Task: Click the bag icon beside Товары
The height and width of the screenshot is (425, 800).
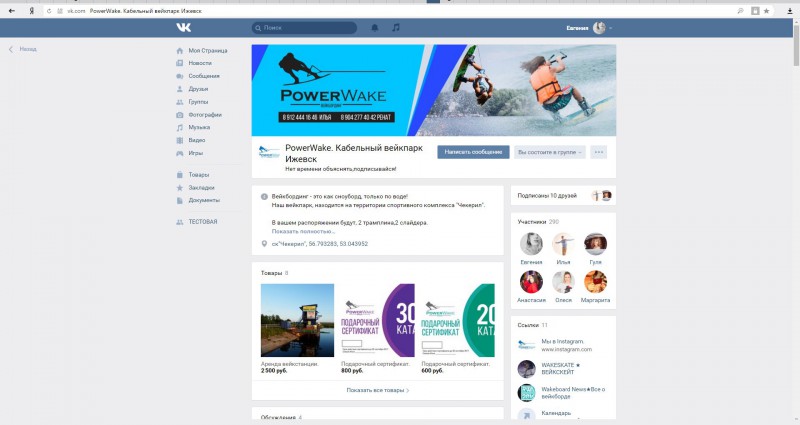Action: pos(180,174)
